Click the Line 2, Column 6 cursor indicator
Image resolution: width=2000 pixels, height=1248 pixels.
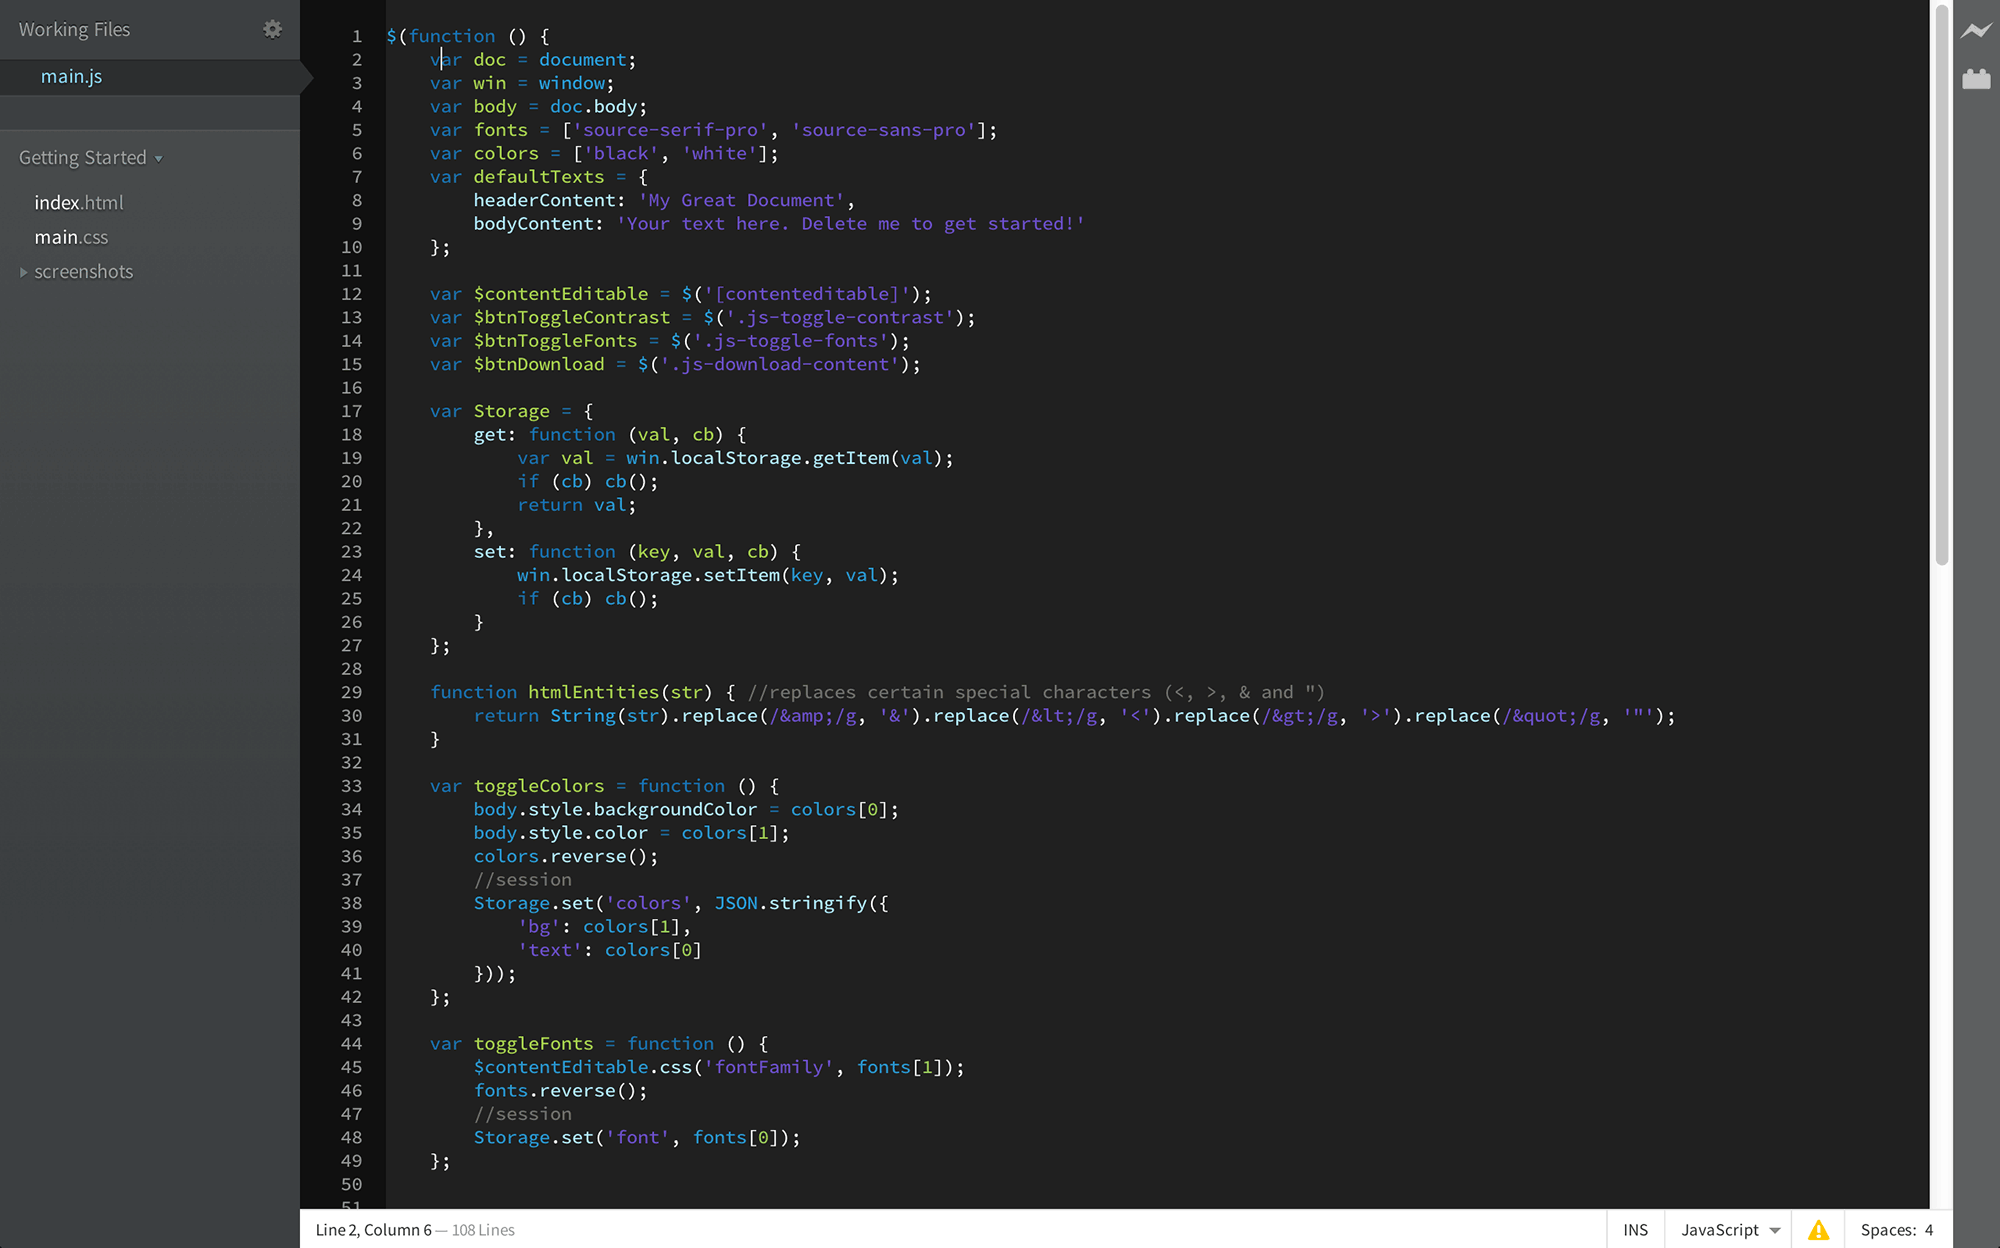(x=373, y=1230)
